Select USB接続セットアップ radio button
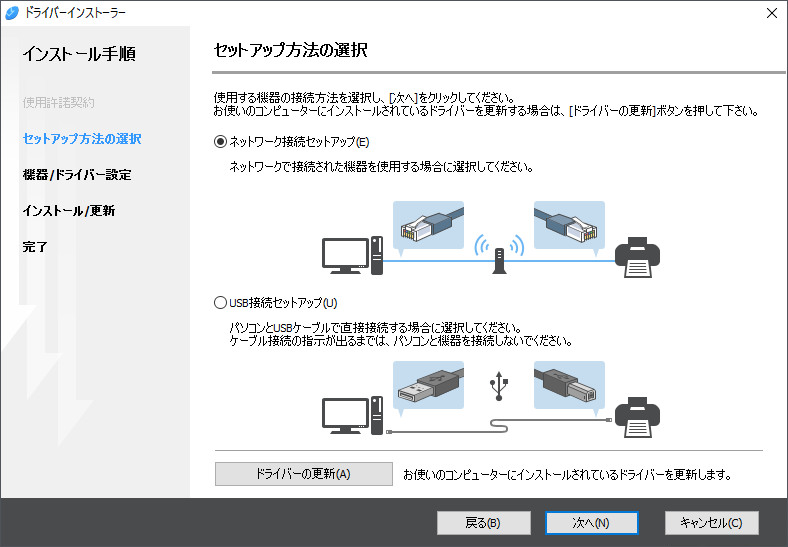 point(221,302)
